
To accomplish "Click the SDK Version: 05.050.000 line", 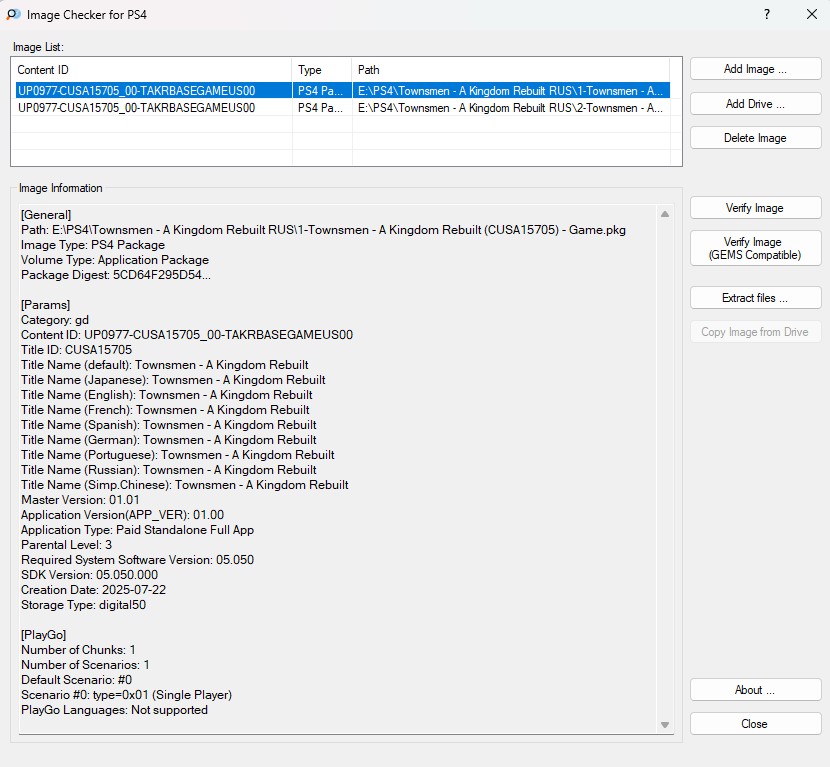I will 89,575.
